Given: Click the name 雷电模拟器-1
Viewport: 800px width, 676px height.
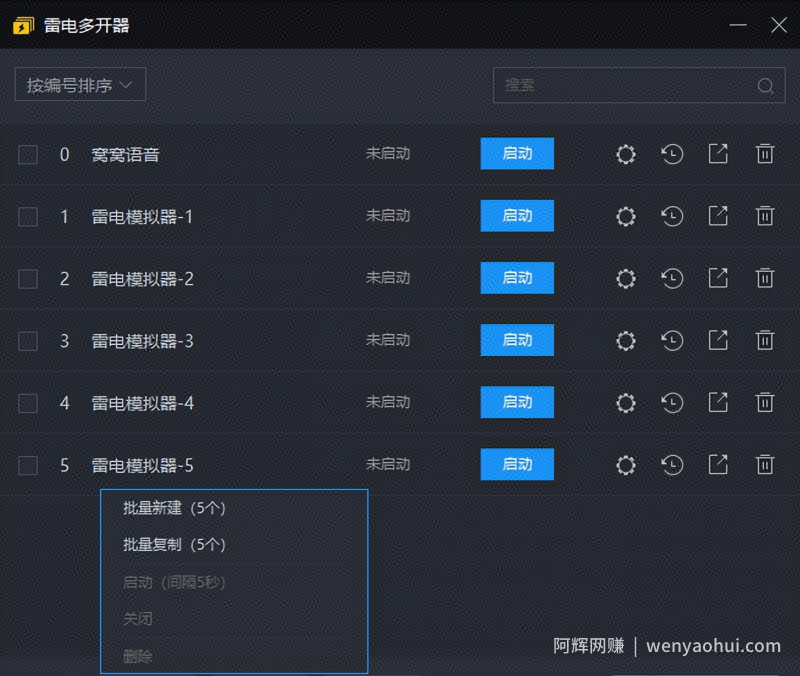Looking at the screenshot, I should (x=142, y=217).
